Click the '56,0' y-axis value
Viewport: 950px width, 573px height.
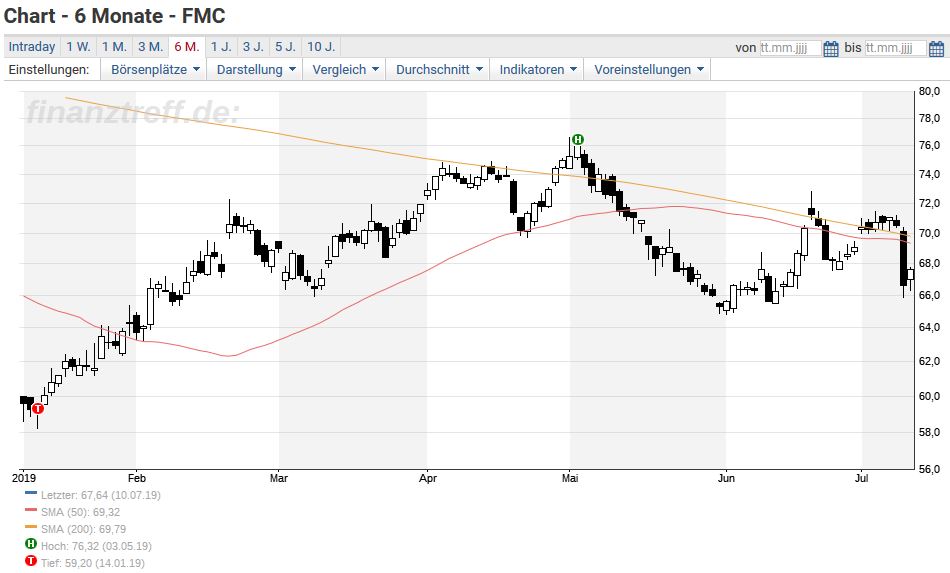coord(929,469)
